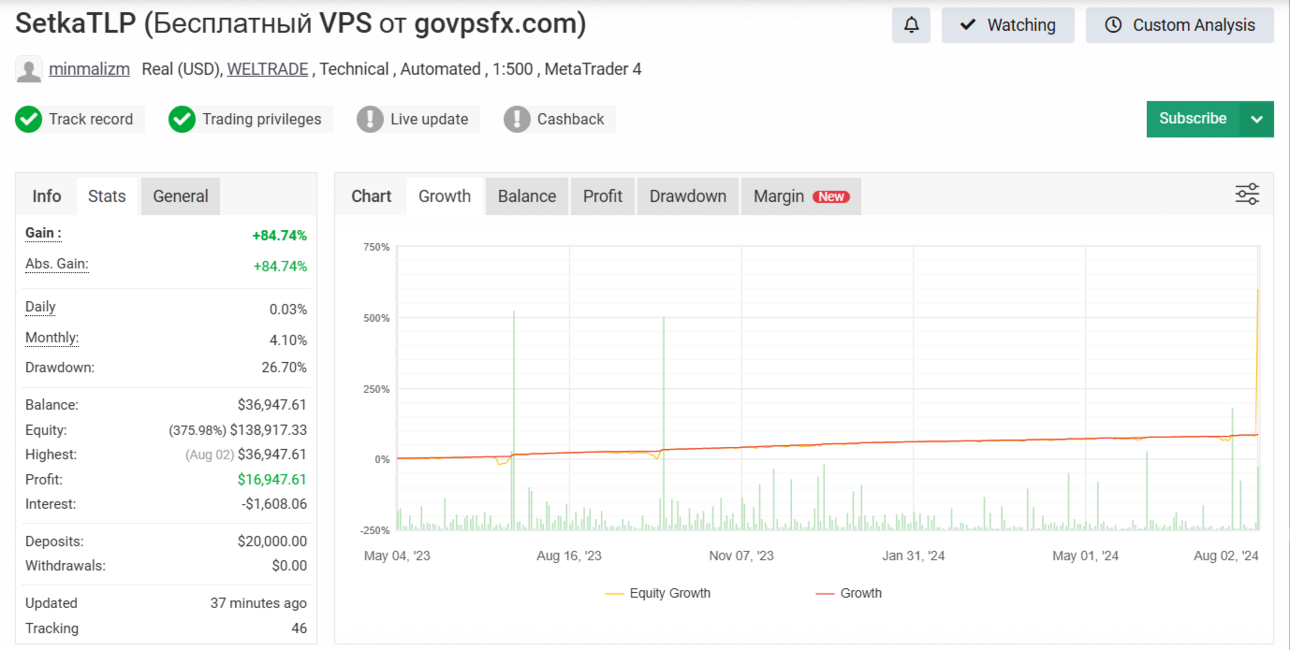Click the Gain label
Image resolution: width=1290 pixels, height=650 pixels.
[43, 233]
